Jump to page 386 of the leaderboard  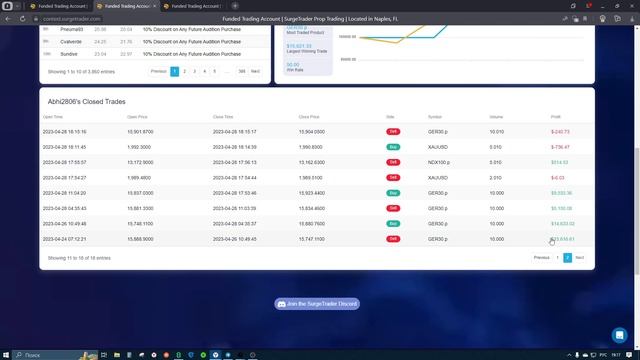pyautogui.click(x=242, y=71)
